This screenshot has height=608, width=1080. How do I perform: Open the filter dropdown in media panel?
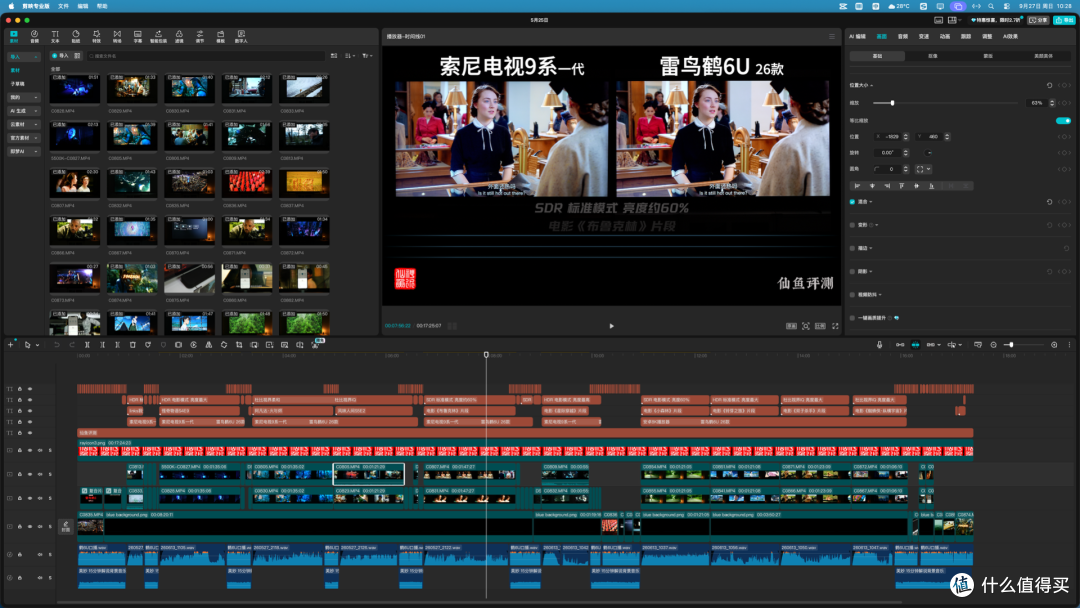tap(367, 56)
